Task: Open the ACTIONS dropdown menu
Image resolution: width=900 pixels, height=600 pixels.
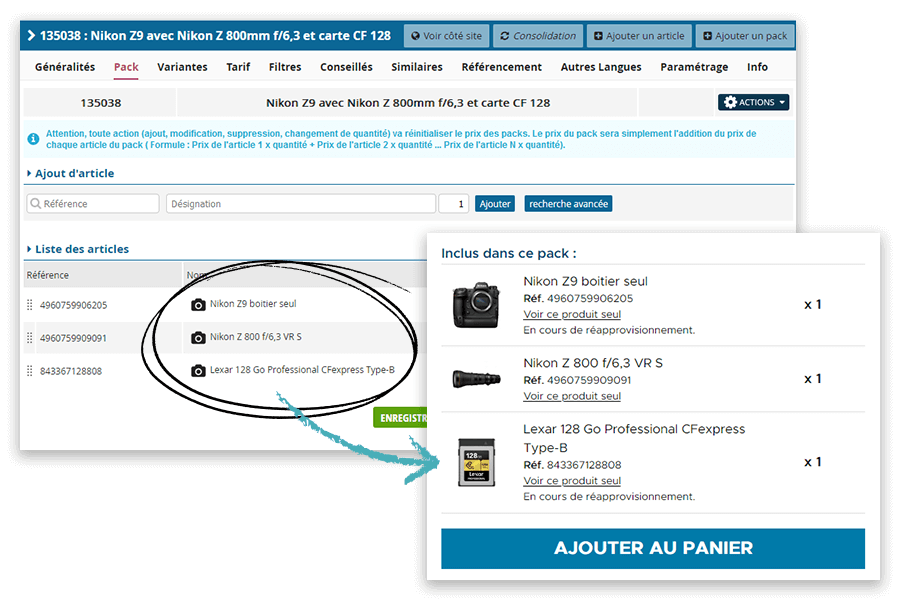Action: pos(753,102)
